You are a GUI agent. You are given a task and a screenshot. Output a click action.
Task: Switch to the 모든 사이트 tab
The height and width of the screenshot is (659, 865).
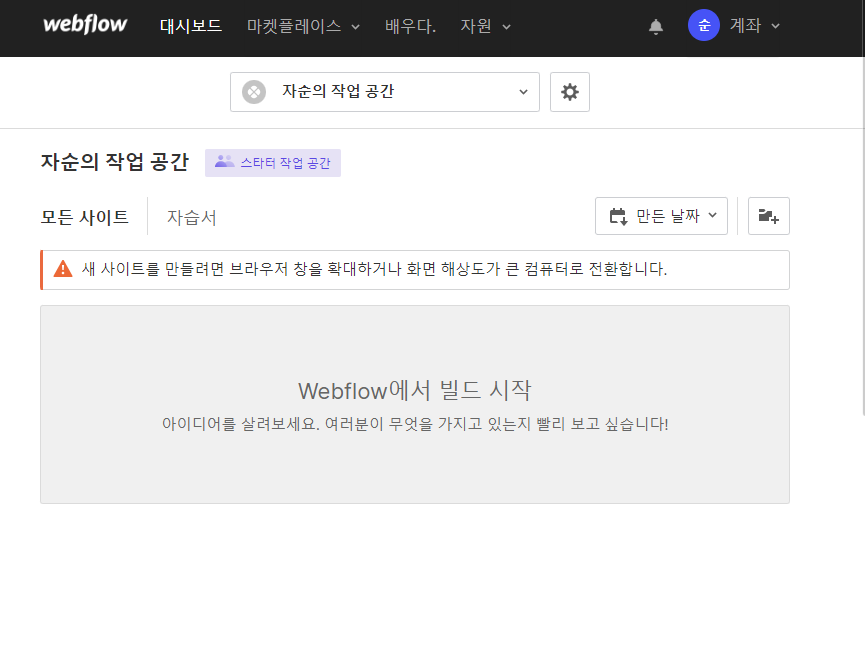coord(84,217)
